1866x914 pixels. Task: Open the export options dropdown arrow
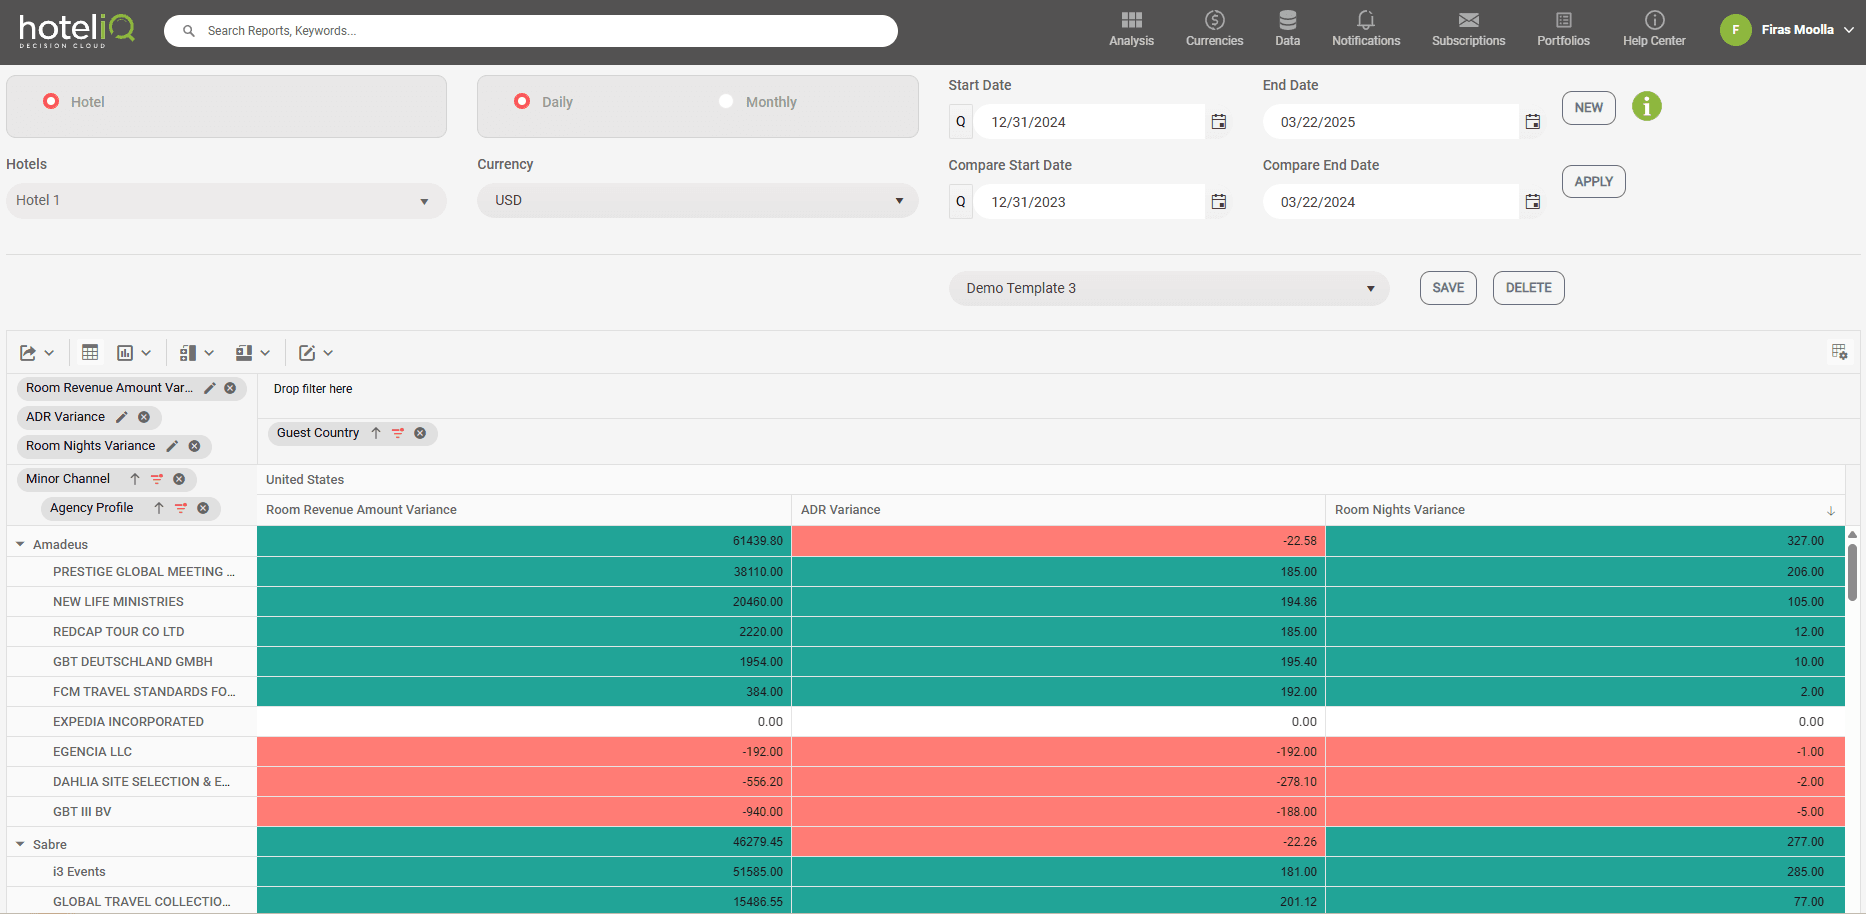coord(49,353)
